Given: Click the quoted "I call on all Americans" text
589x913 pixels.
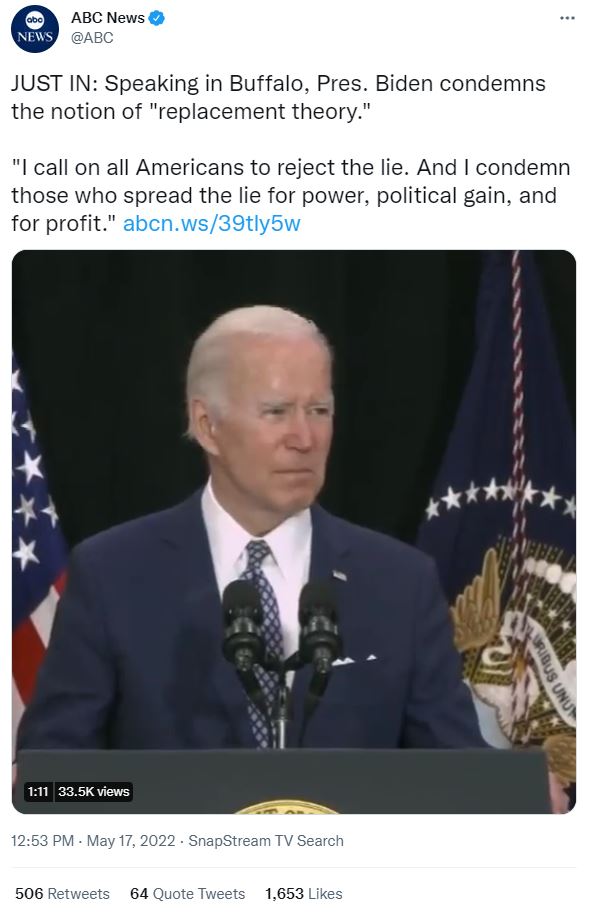Looking at the screenshot, I should pyautogui.click(x=290, y=196).
